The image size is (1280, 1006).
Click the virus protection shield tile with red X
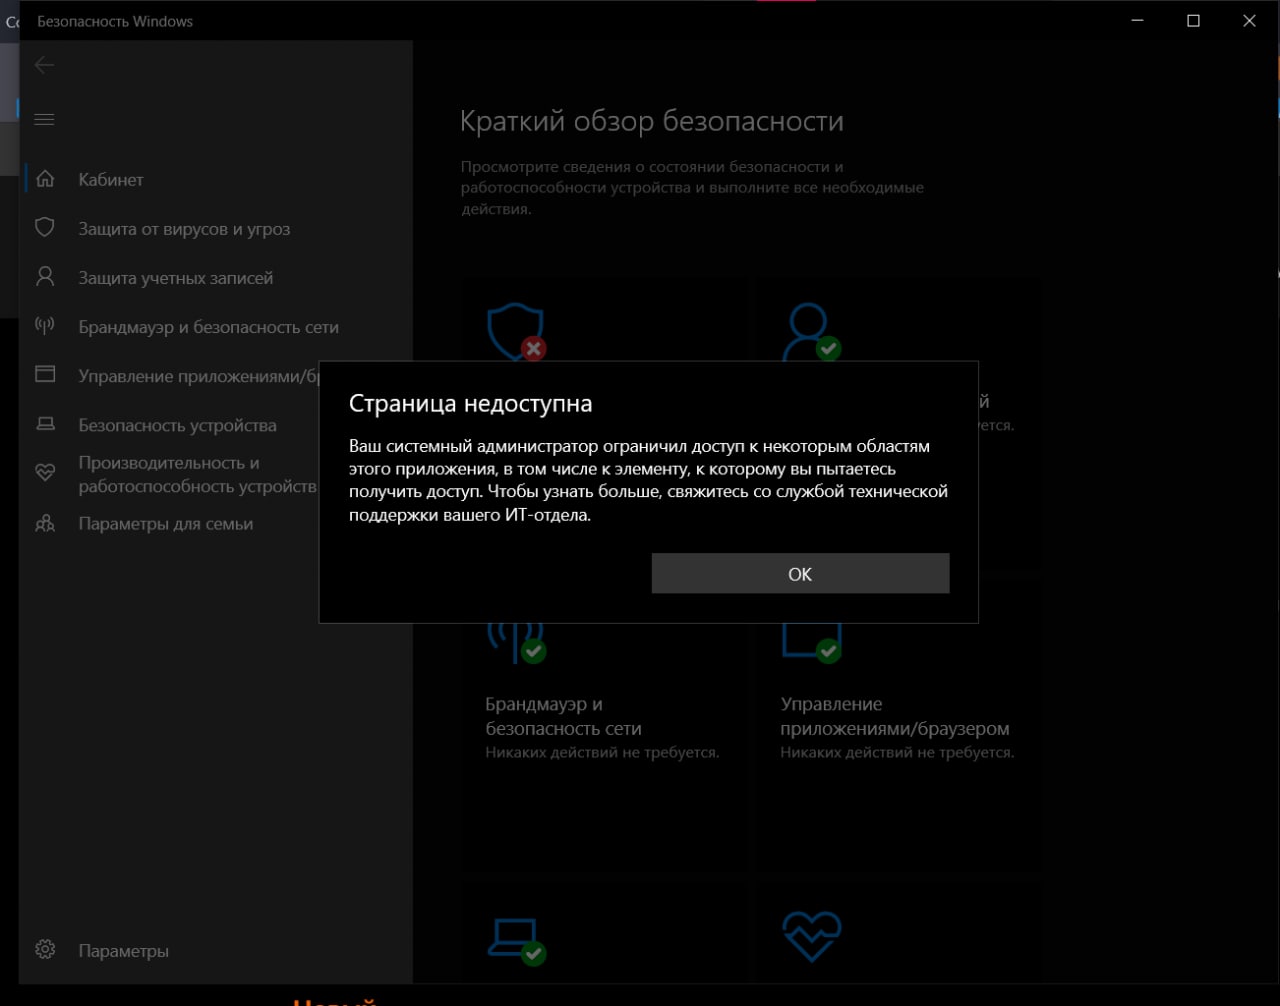point(515,333)
